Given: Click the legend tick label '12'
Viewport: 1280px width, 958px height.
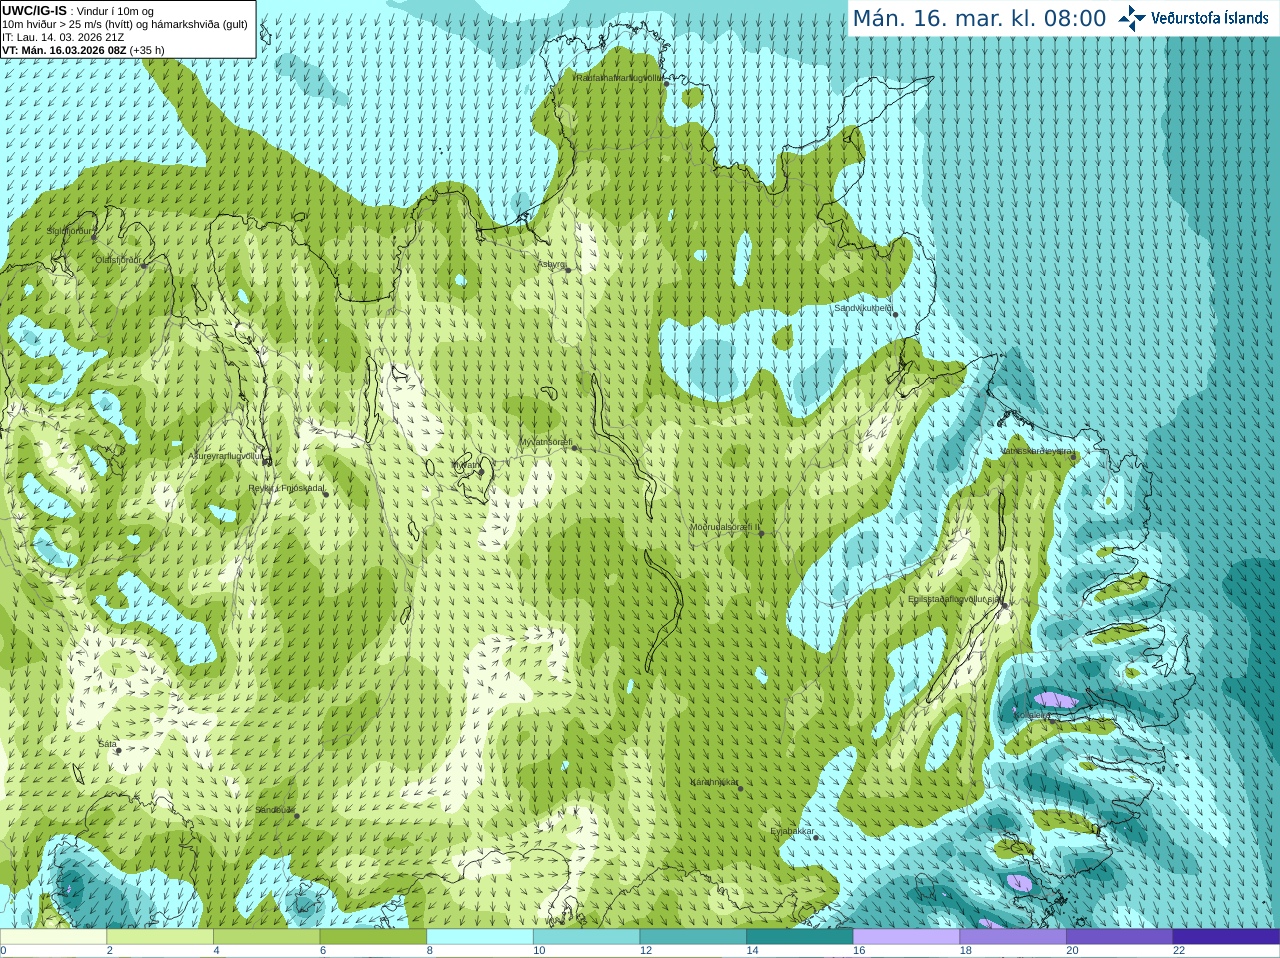Looking at the screenshot, I should click(x=646, y=951).
